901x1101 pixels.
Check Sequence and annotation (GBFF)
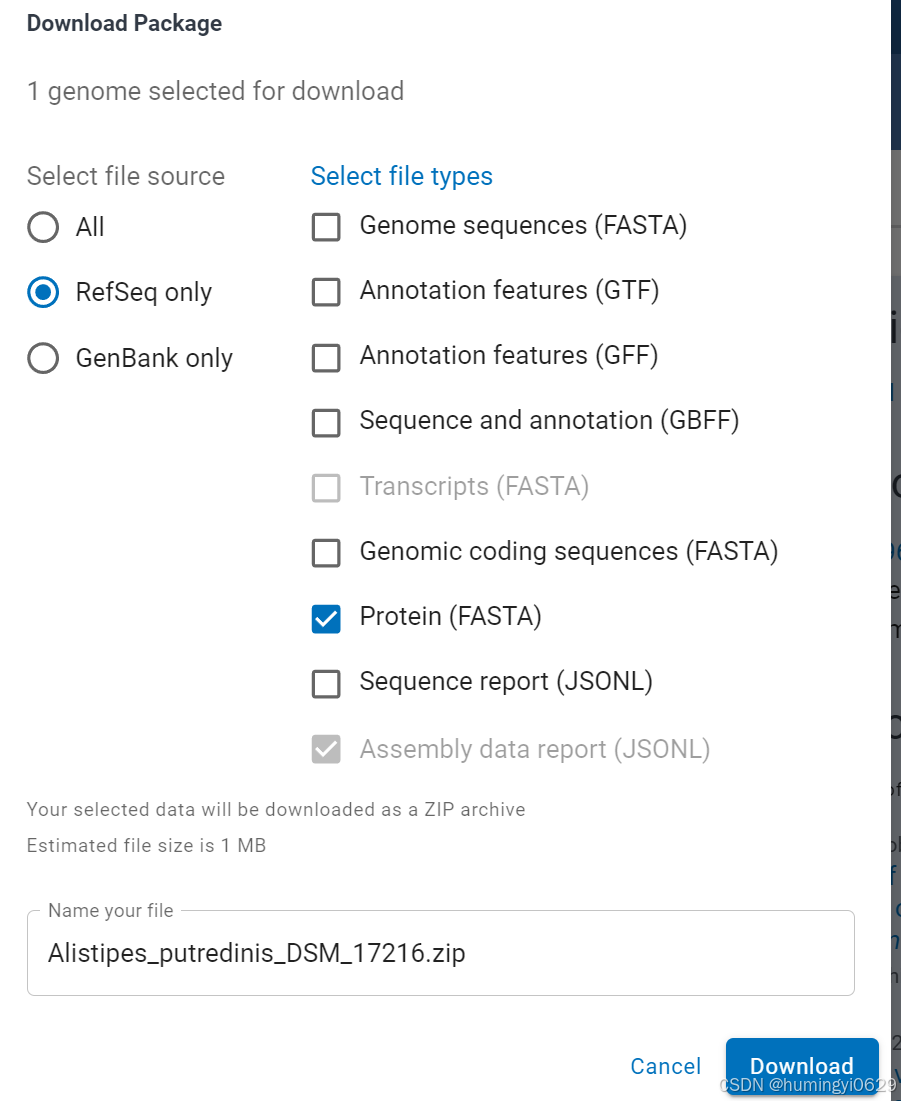[326, 422]
